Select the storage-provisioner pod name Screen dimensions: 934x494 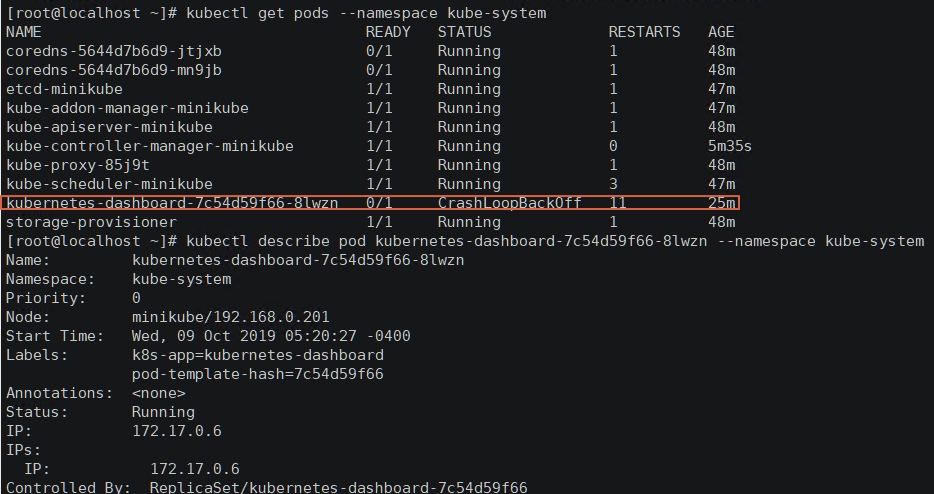tap(92, 222)
